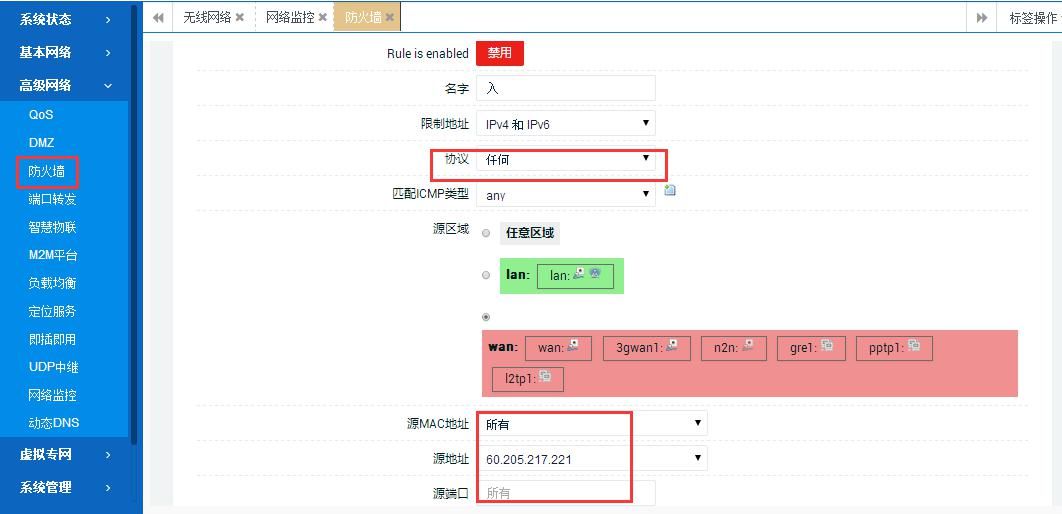Select the 任意区域 source zone radio

coord(486,233)
